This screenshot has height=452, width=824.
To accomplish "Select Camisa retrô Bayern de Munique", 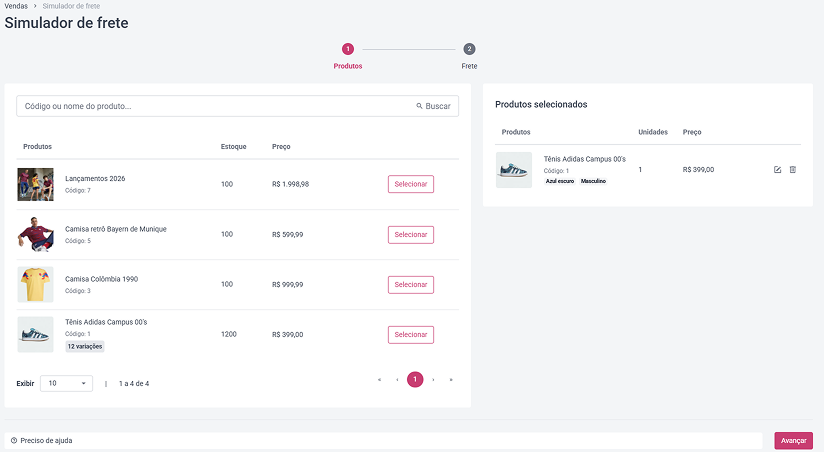I will 411,234.
